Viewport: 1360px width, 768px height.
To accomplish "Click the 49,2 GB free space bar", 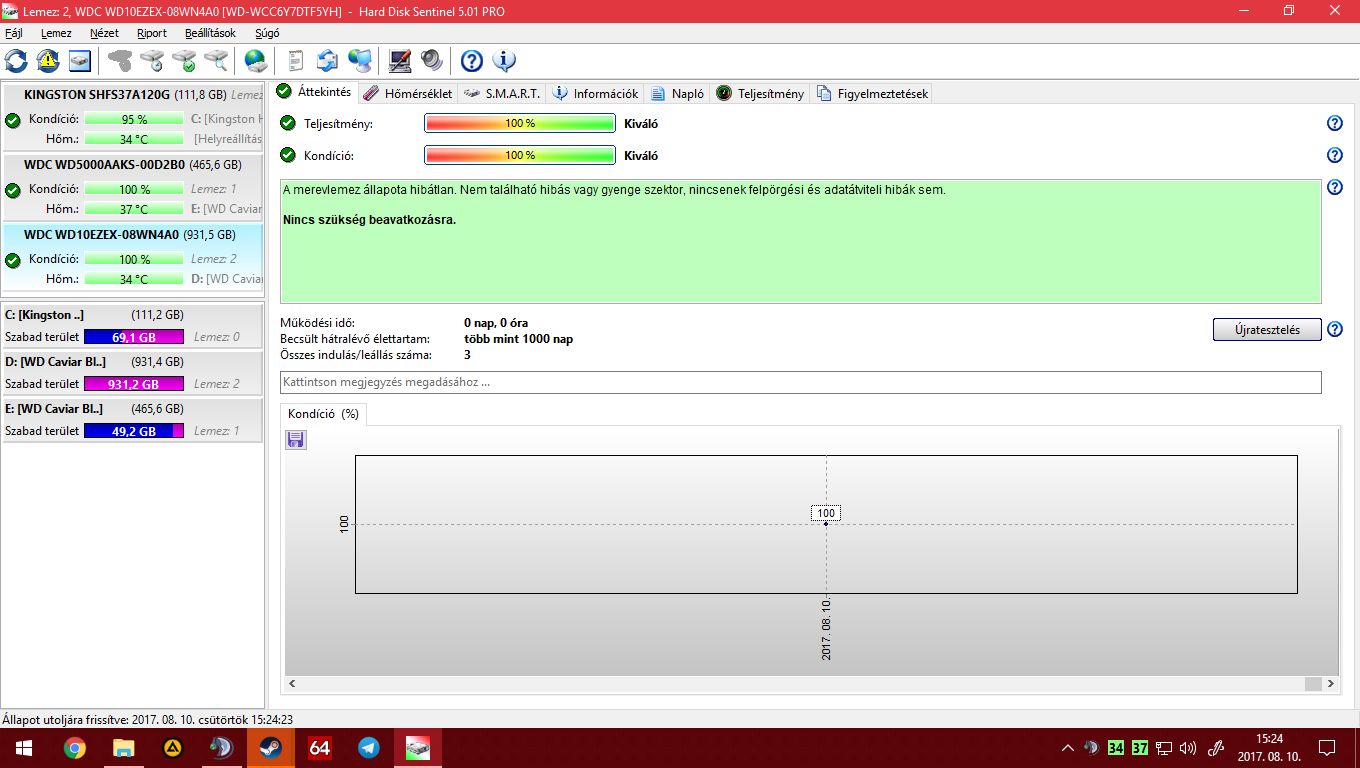I will coord(134,431).
